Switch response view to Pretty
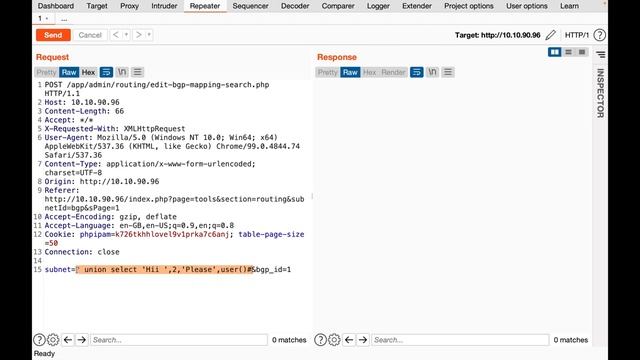 click(327, 72)
